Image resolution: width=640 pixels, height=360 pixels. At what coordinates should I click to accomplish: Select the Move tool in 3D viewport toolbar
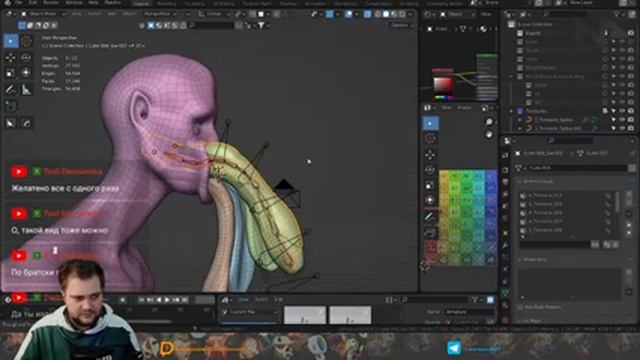coord(11,58)
